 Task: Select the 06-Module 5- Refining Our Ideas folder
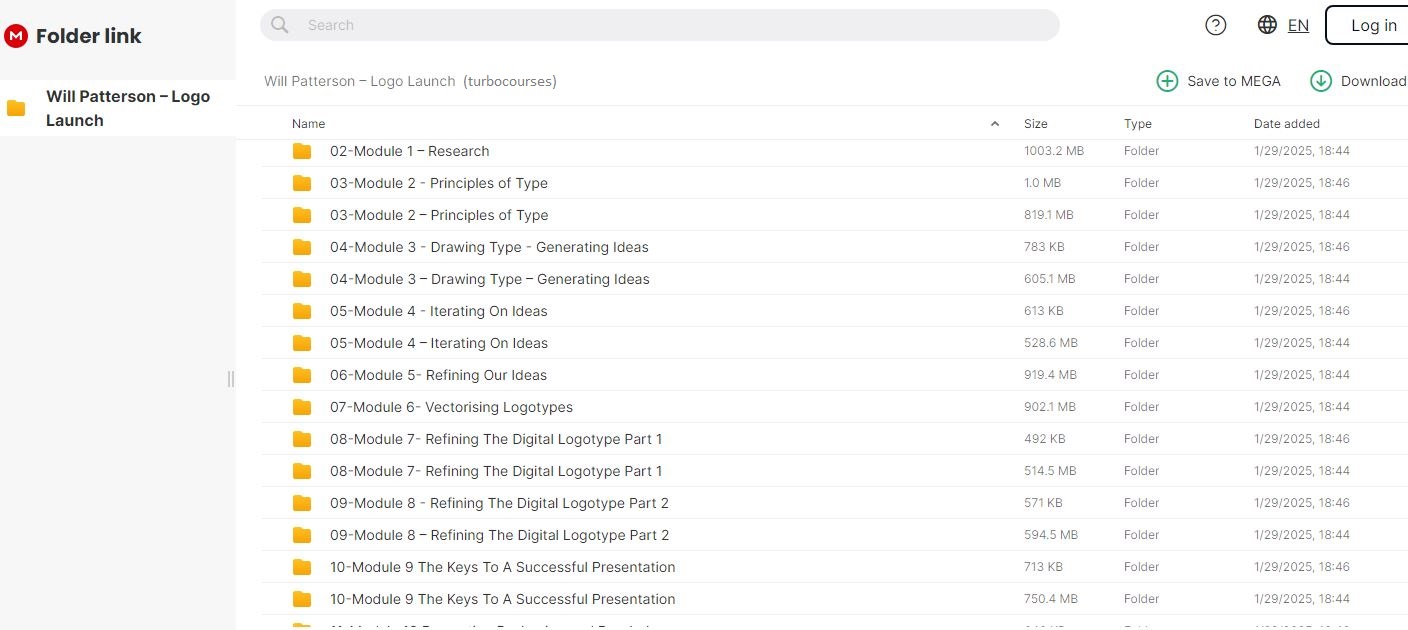tap(438, 375)
